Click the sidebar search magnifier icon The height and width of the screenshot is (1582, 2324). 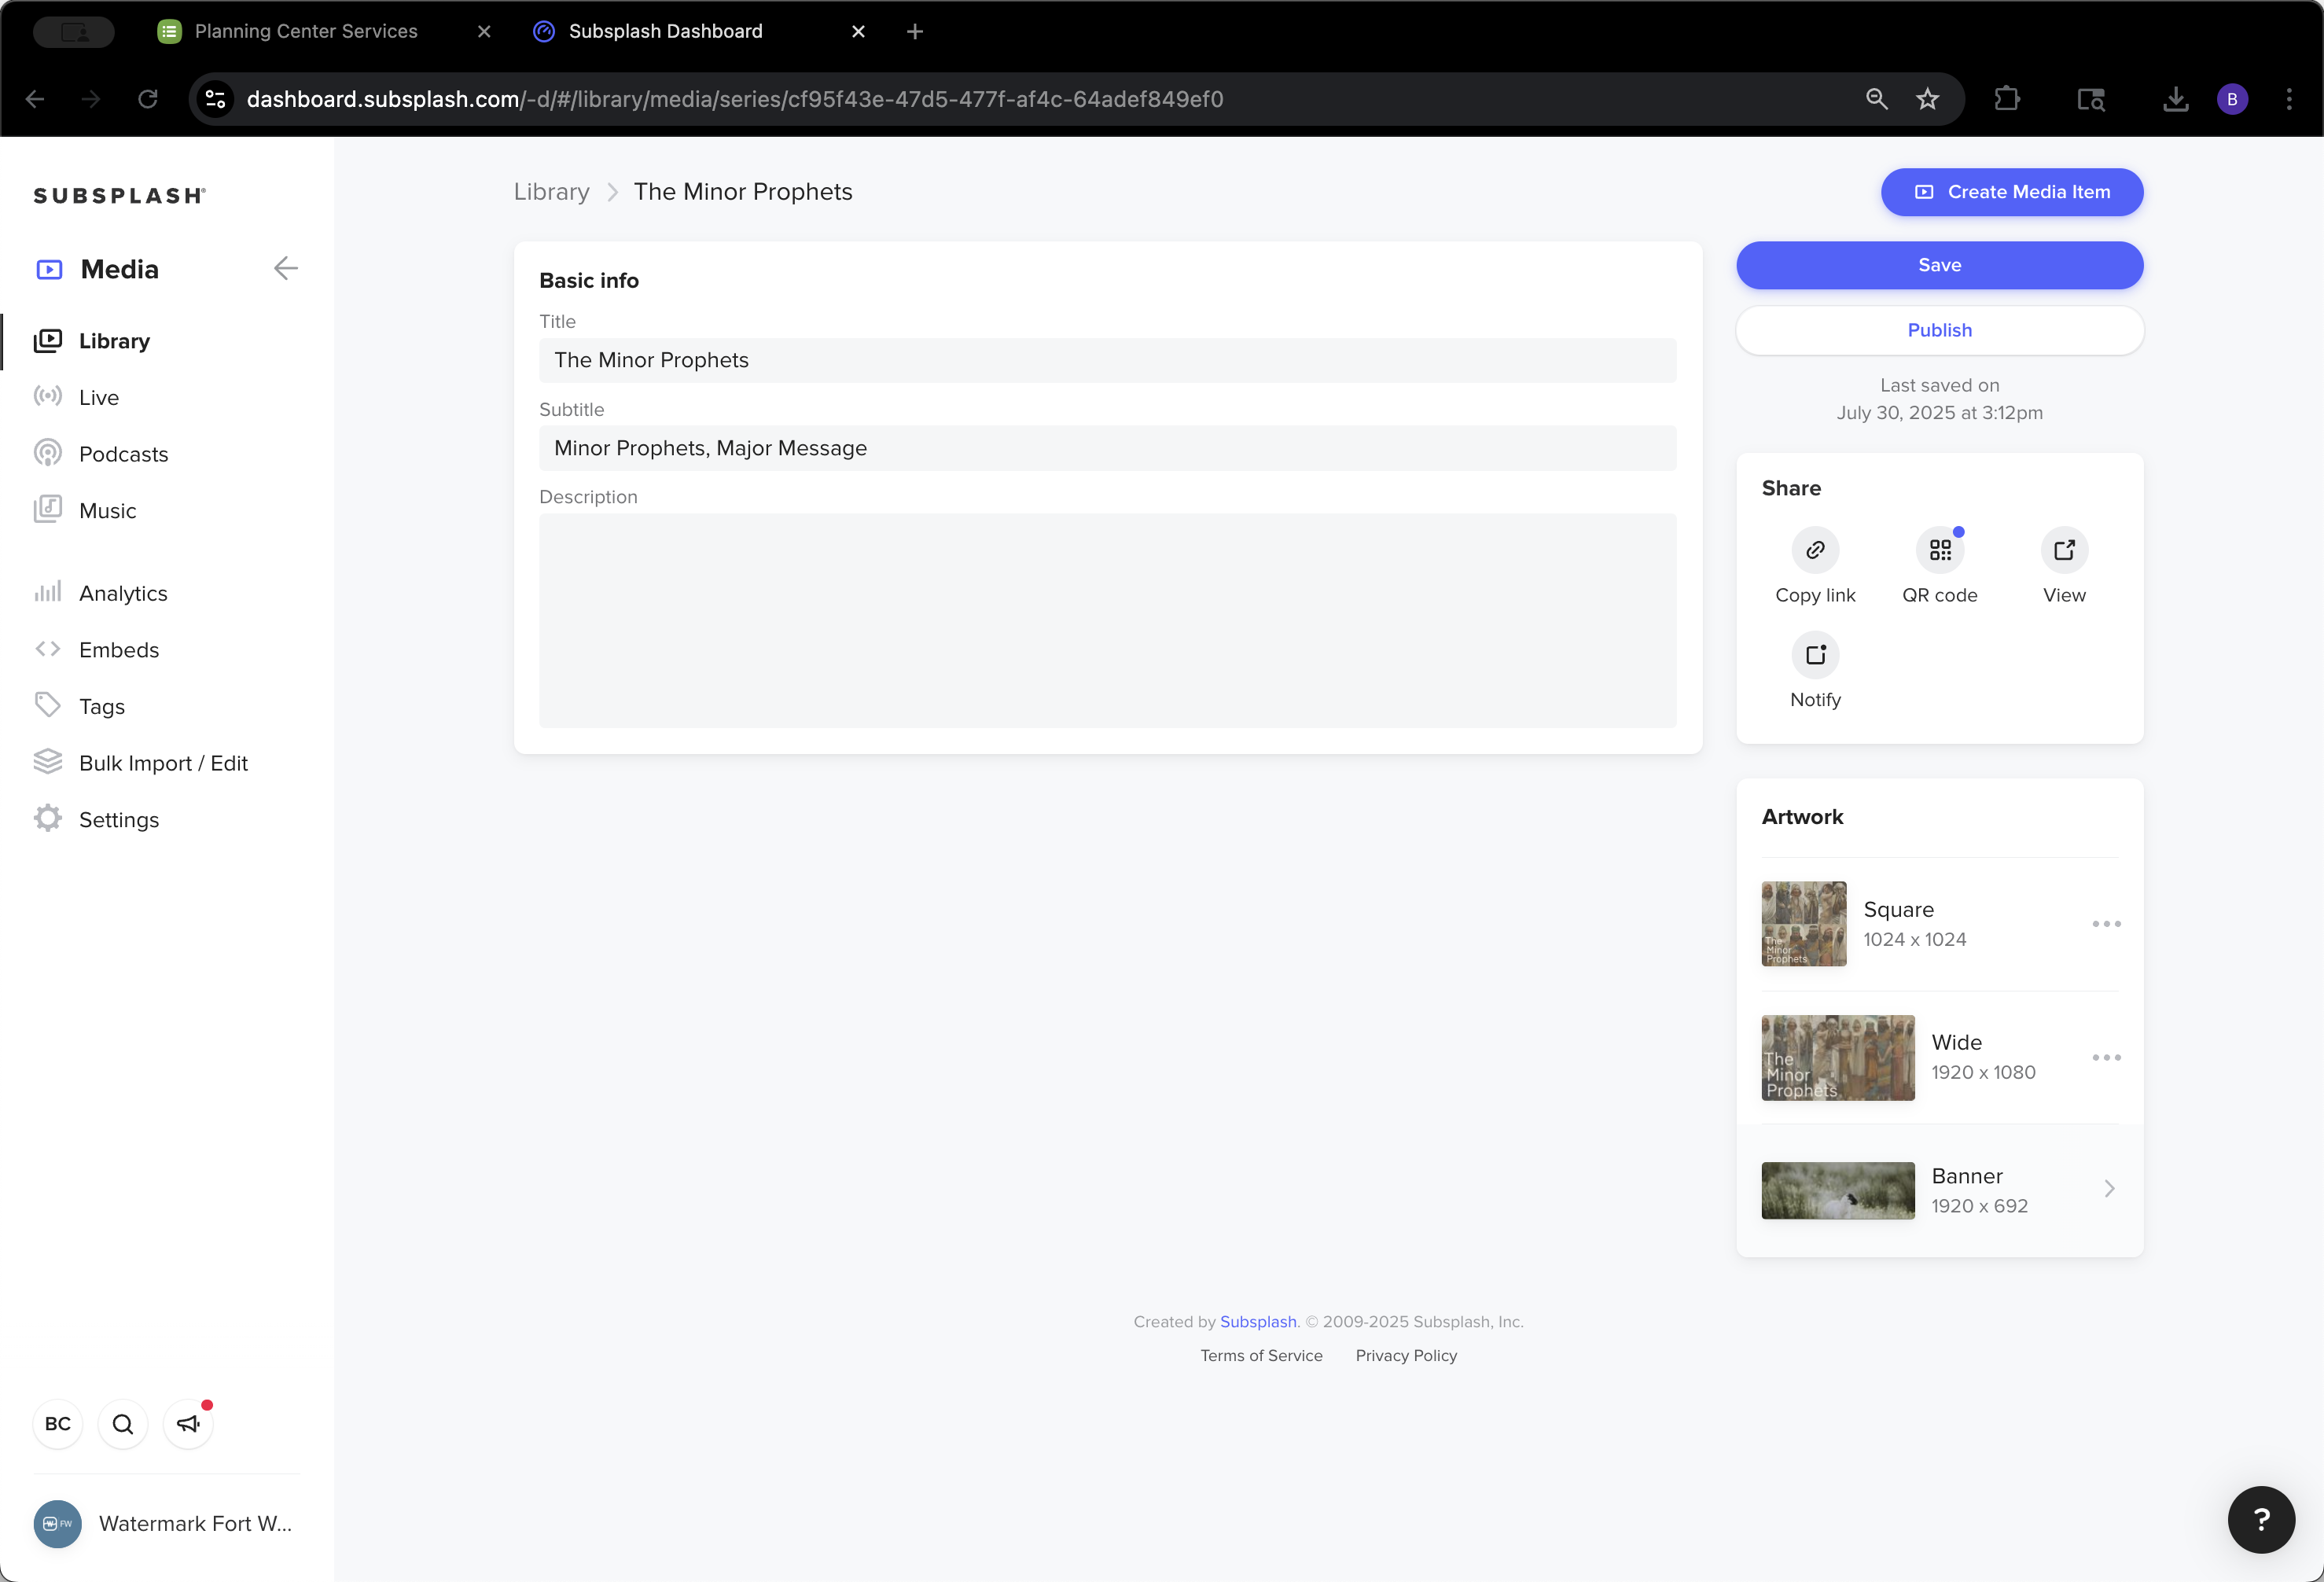(123, 1423)
